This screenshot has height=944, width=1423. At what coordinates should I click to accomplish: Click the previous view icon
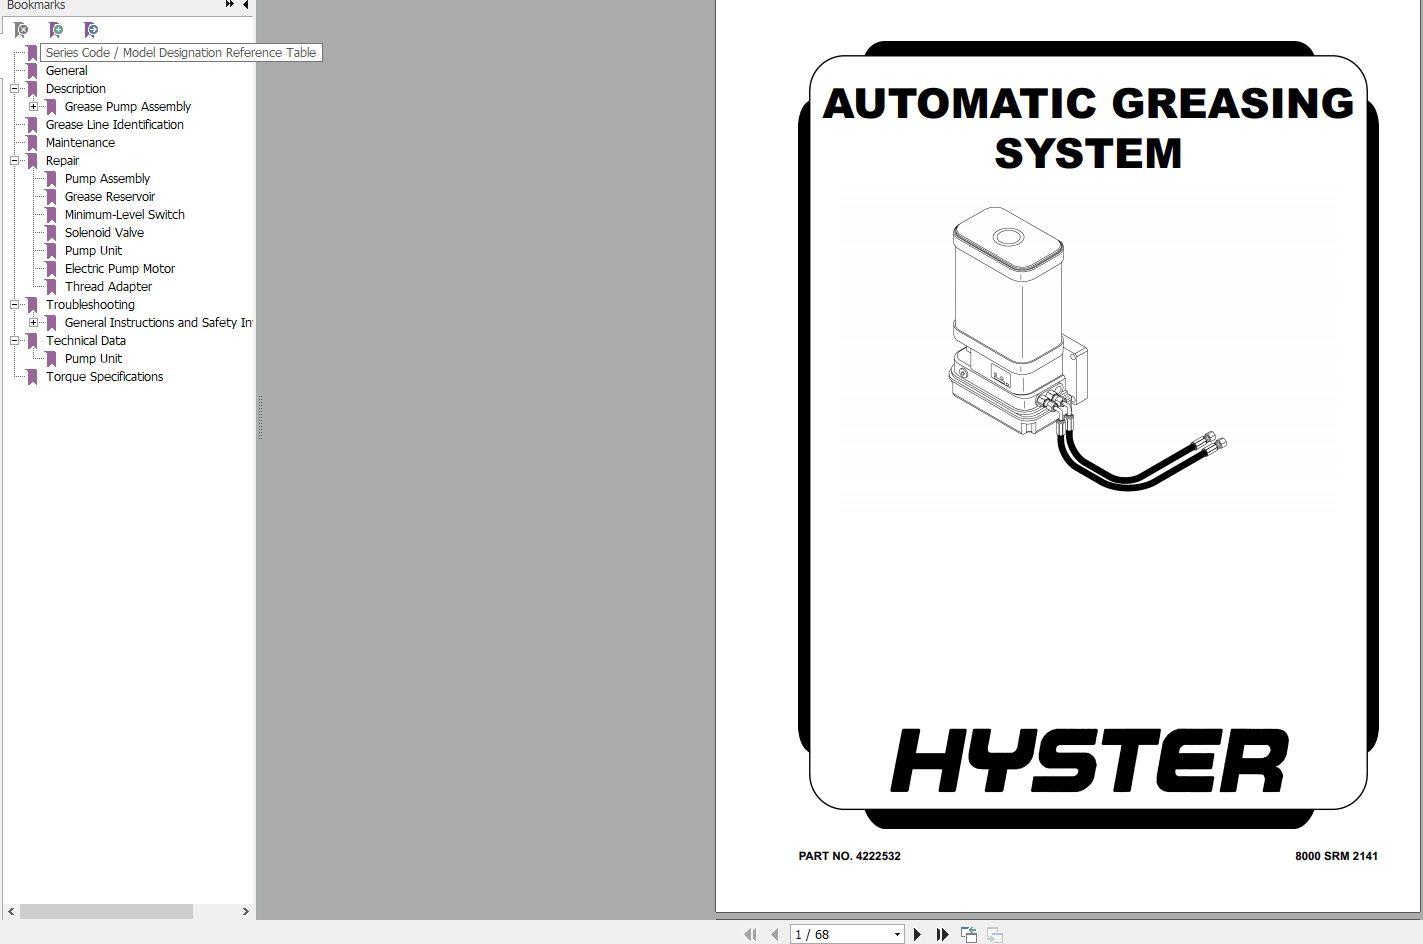969,934
